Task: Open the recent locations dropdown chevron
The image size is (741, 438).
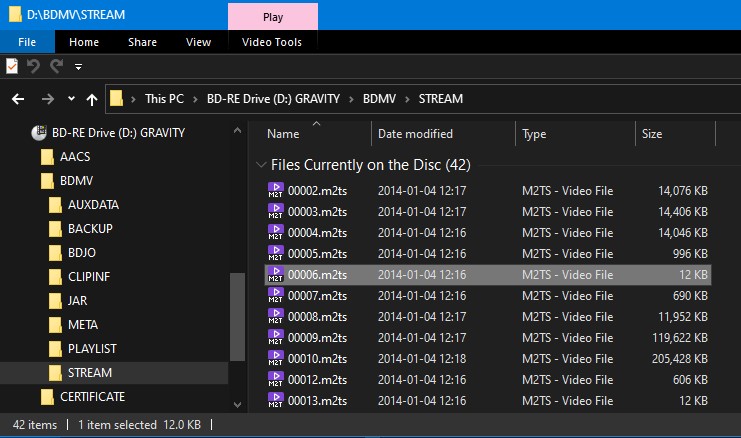Action: tap(71, 99)
